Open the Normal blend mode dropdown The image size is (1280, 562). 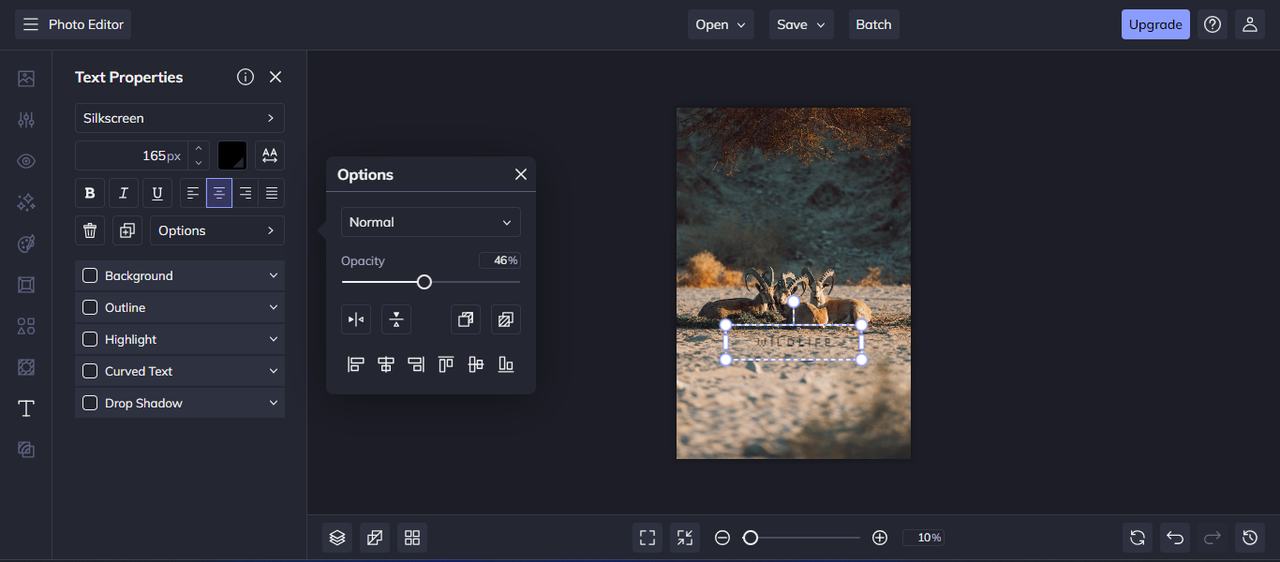click(431, 222)
